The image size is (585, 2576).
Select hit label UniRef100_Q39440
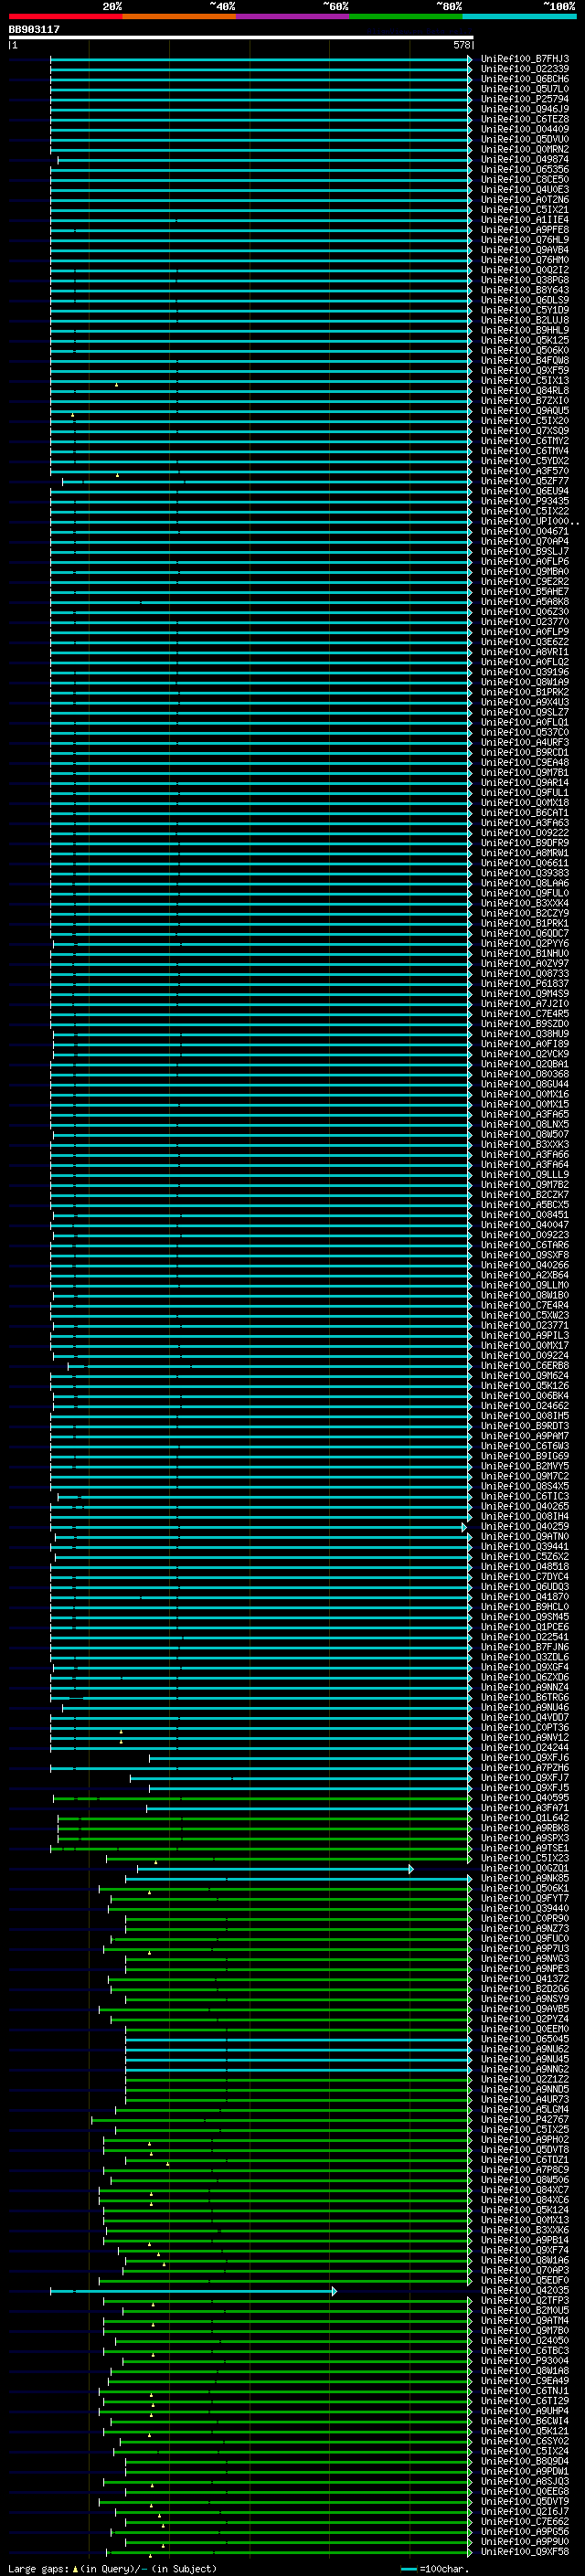point(525,1909)
